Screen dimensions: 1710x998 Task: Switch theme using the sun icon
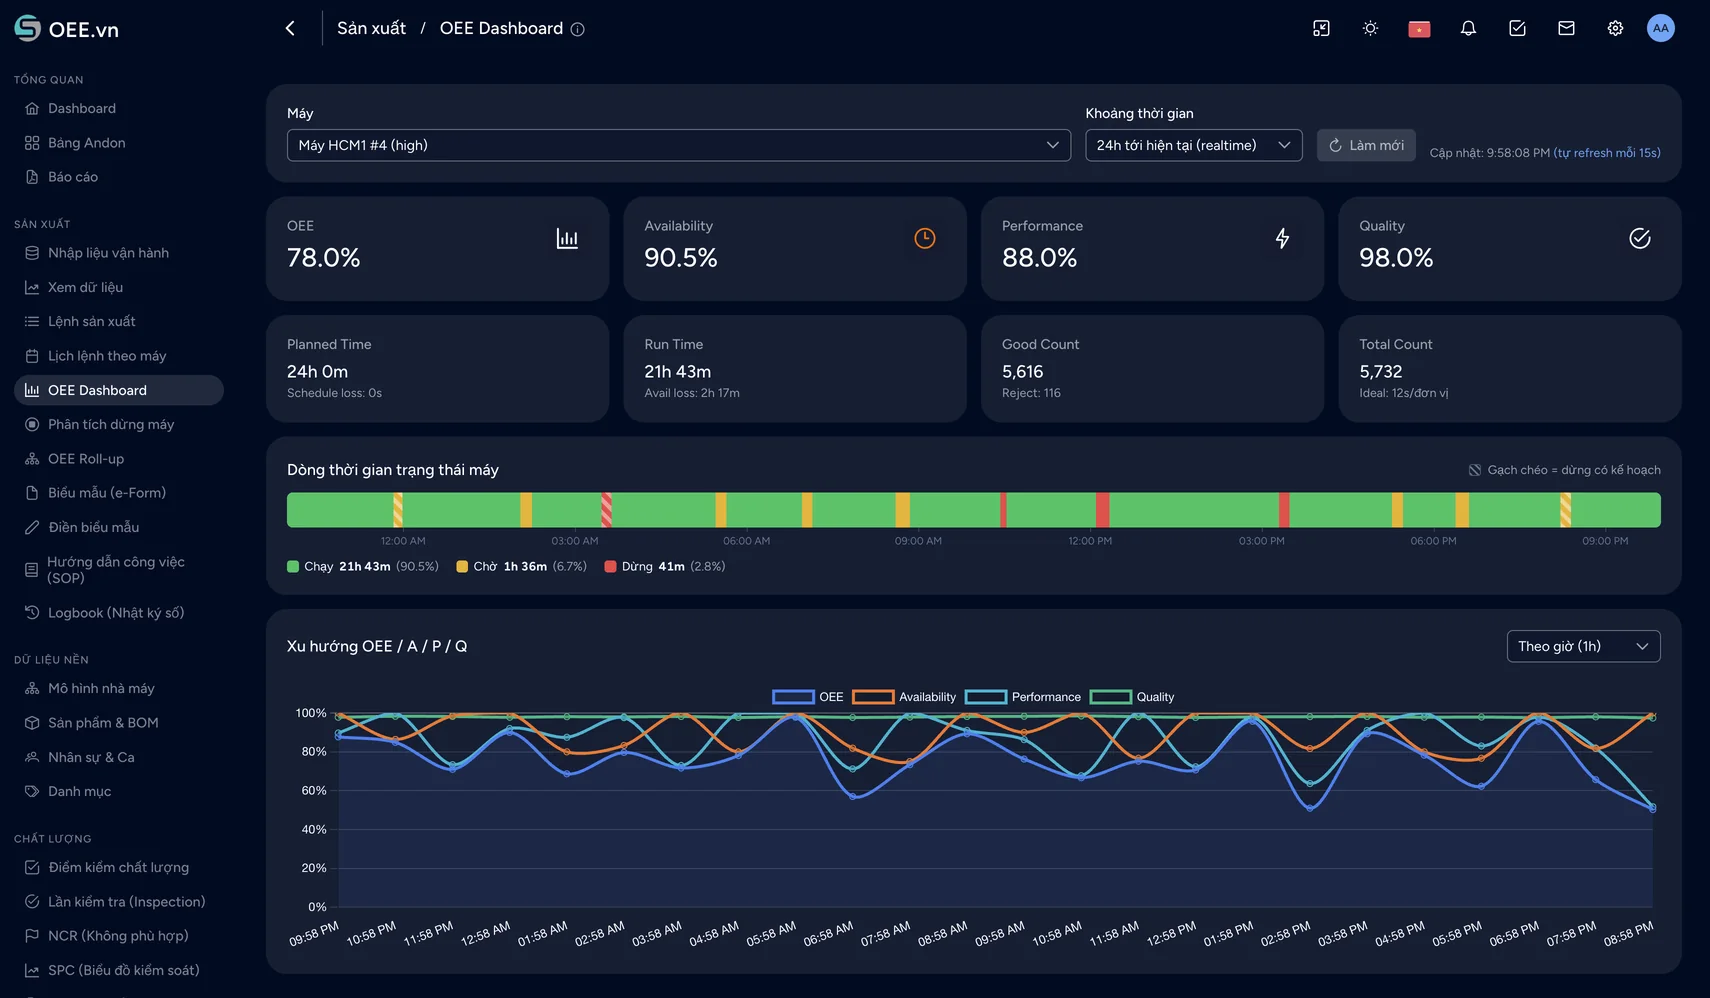pos(1370,28)
